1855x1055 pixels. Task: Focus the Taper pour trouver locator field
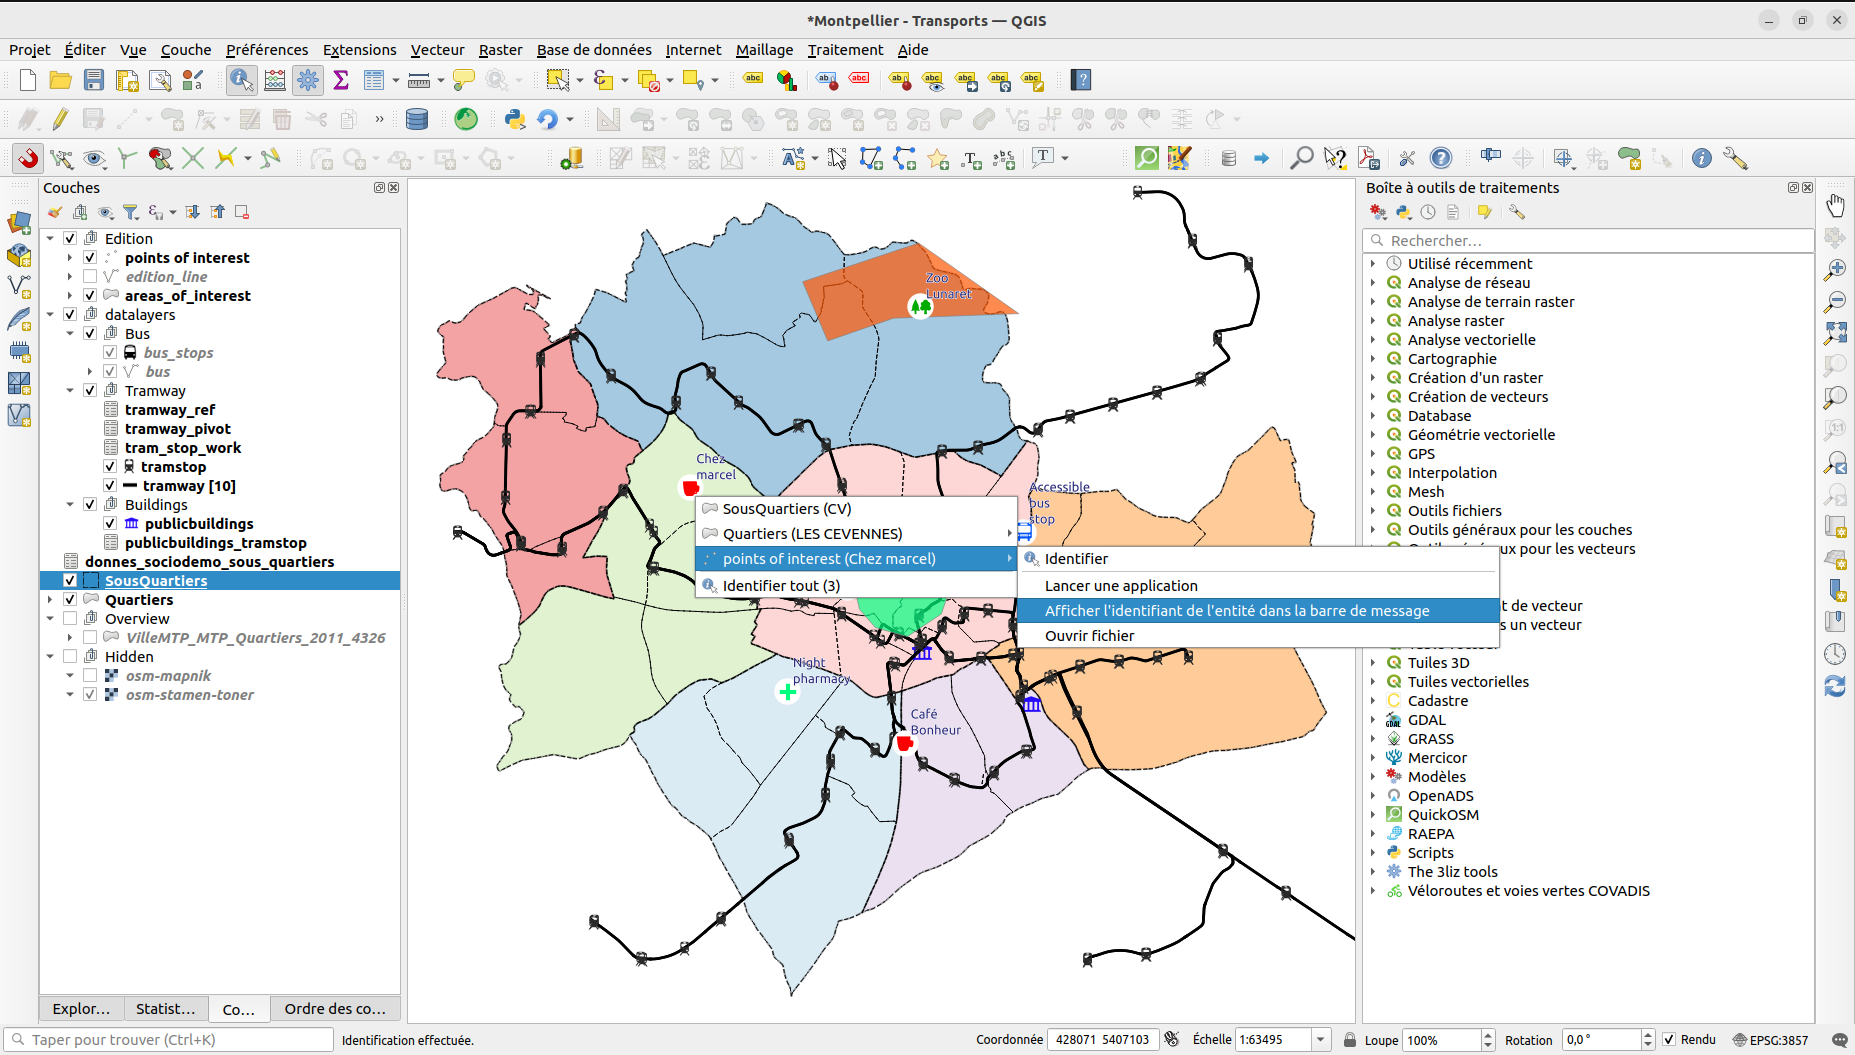169,1040
